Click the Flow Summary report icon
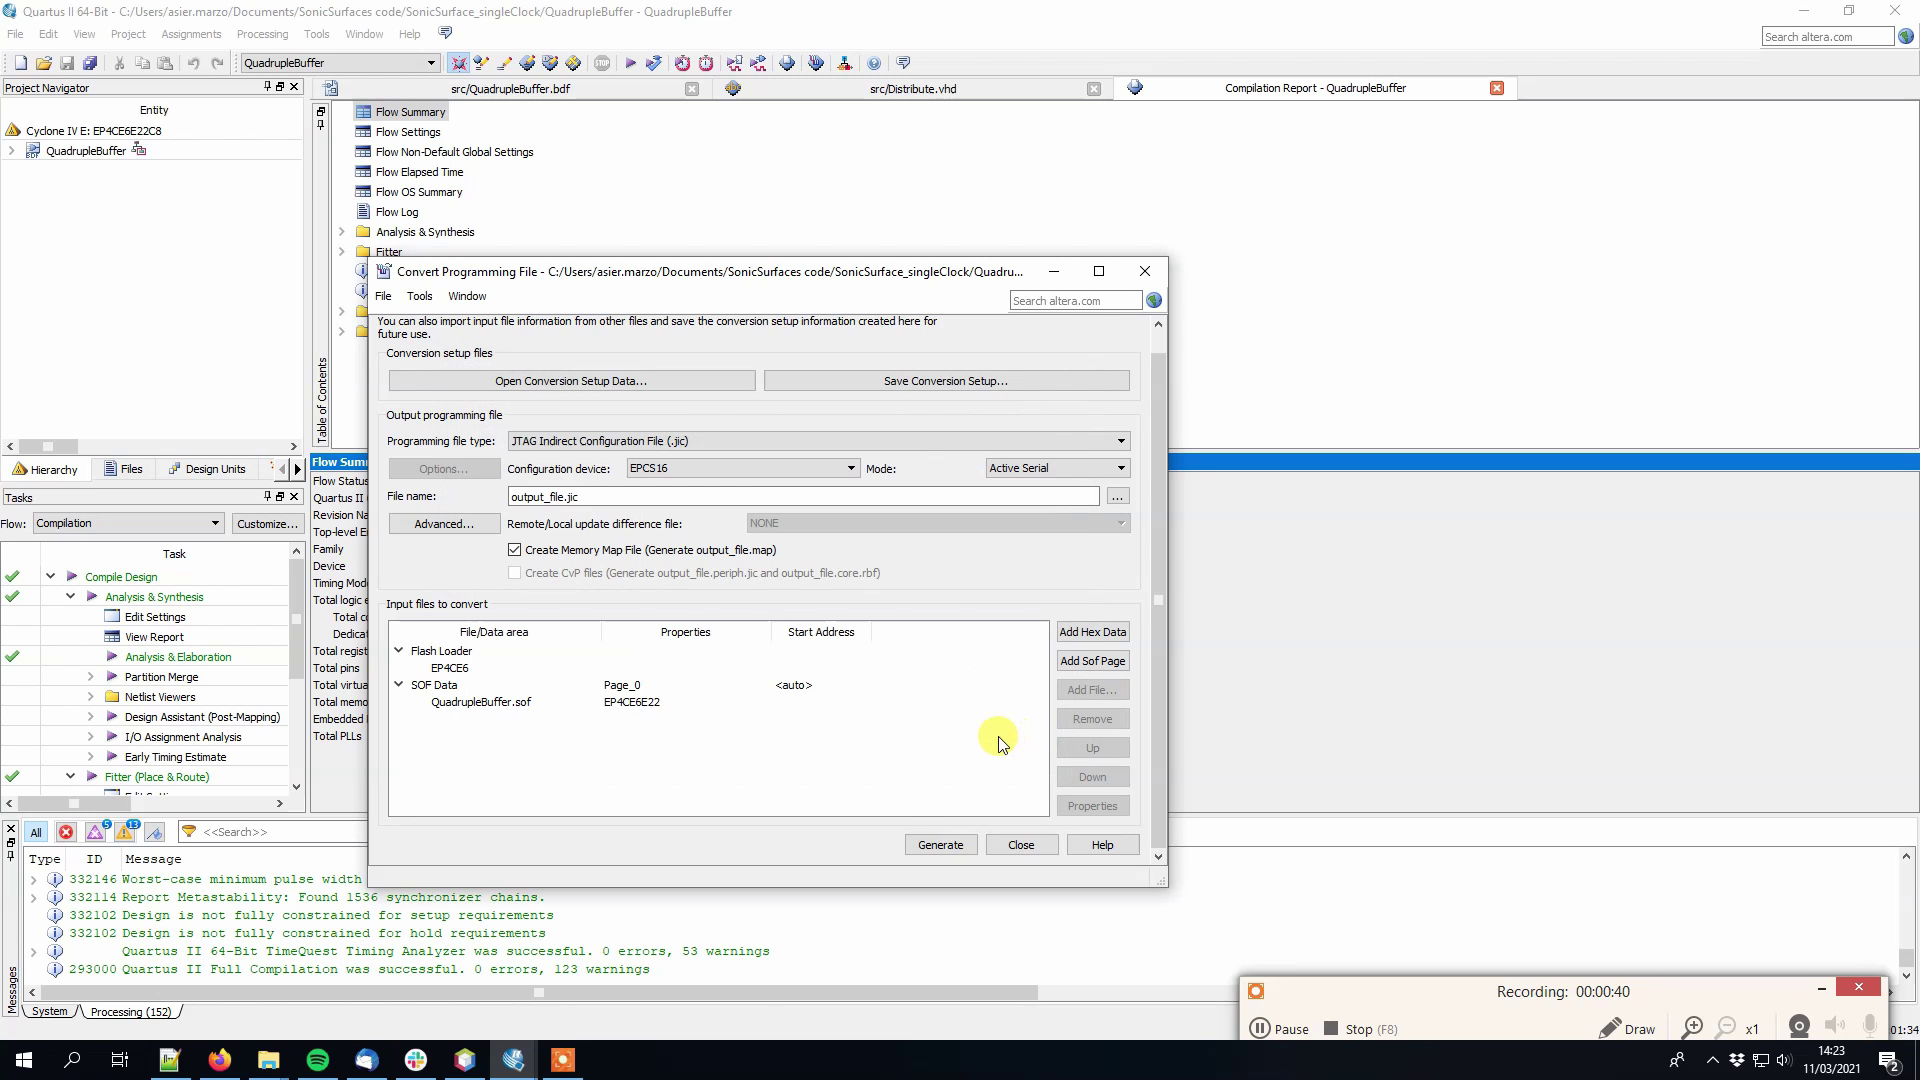1920x1080 pixels. pyautogui.click(x=364, y=111)
